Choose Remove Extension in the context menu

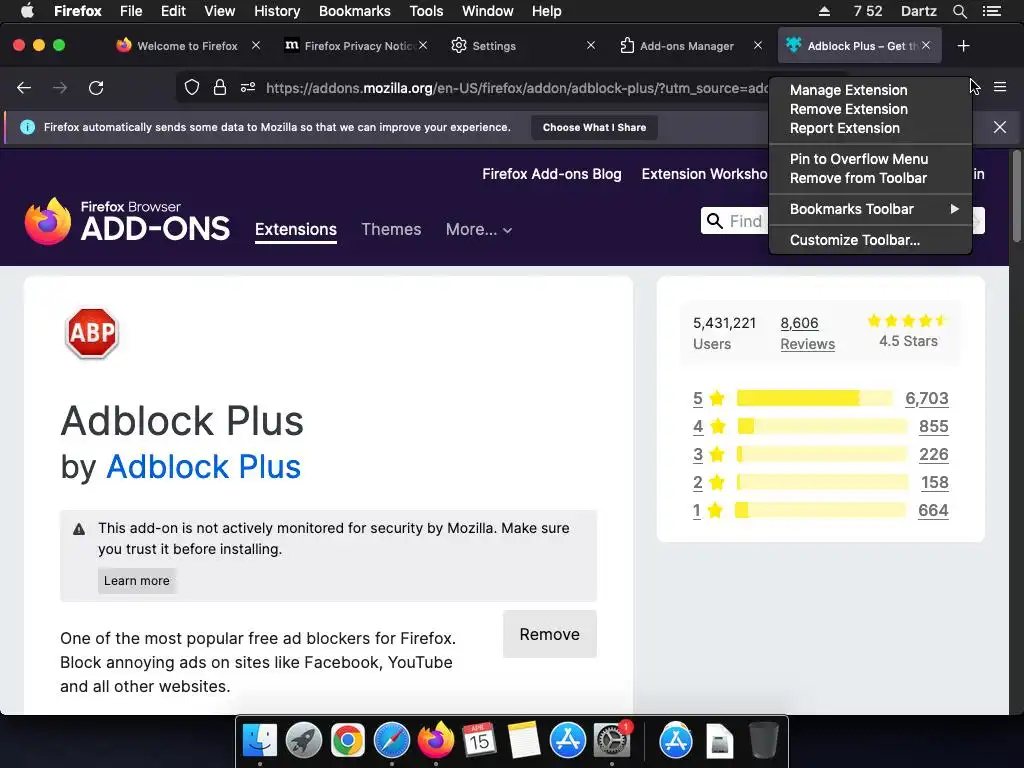pos(871,109)
